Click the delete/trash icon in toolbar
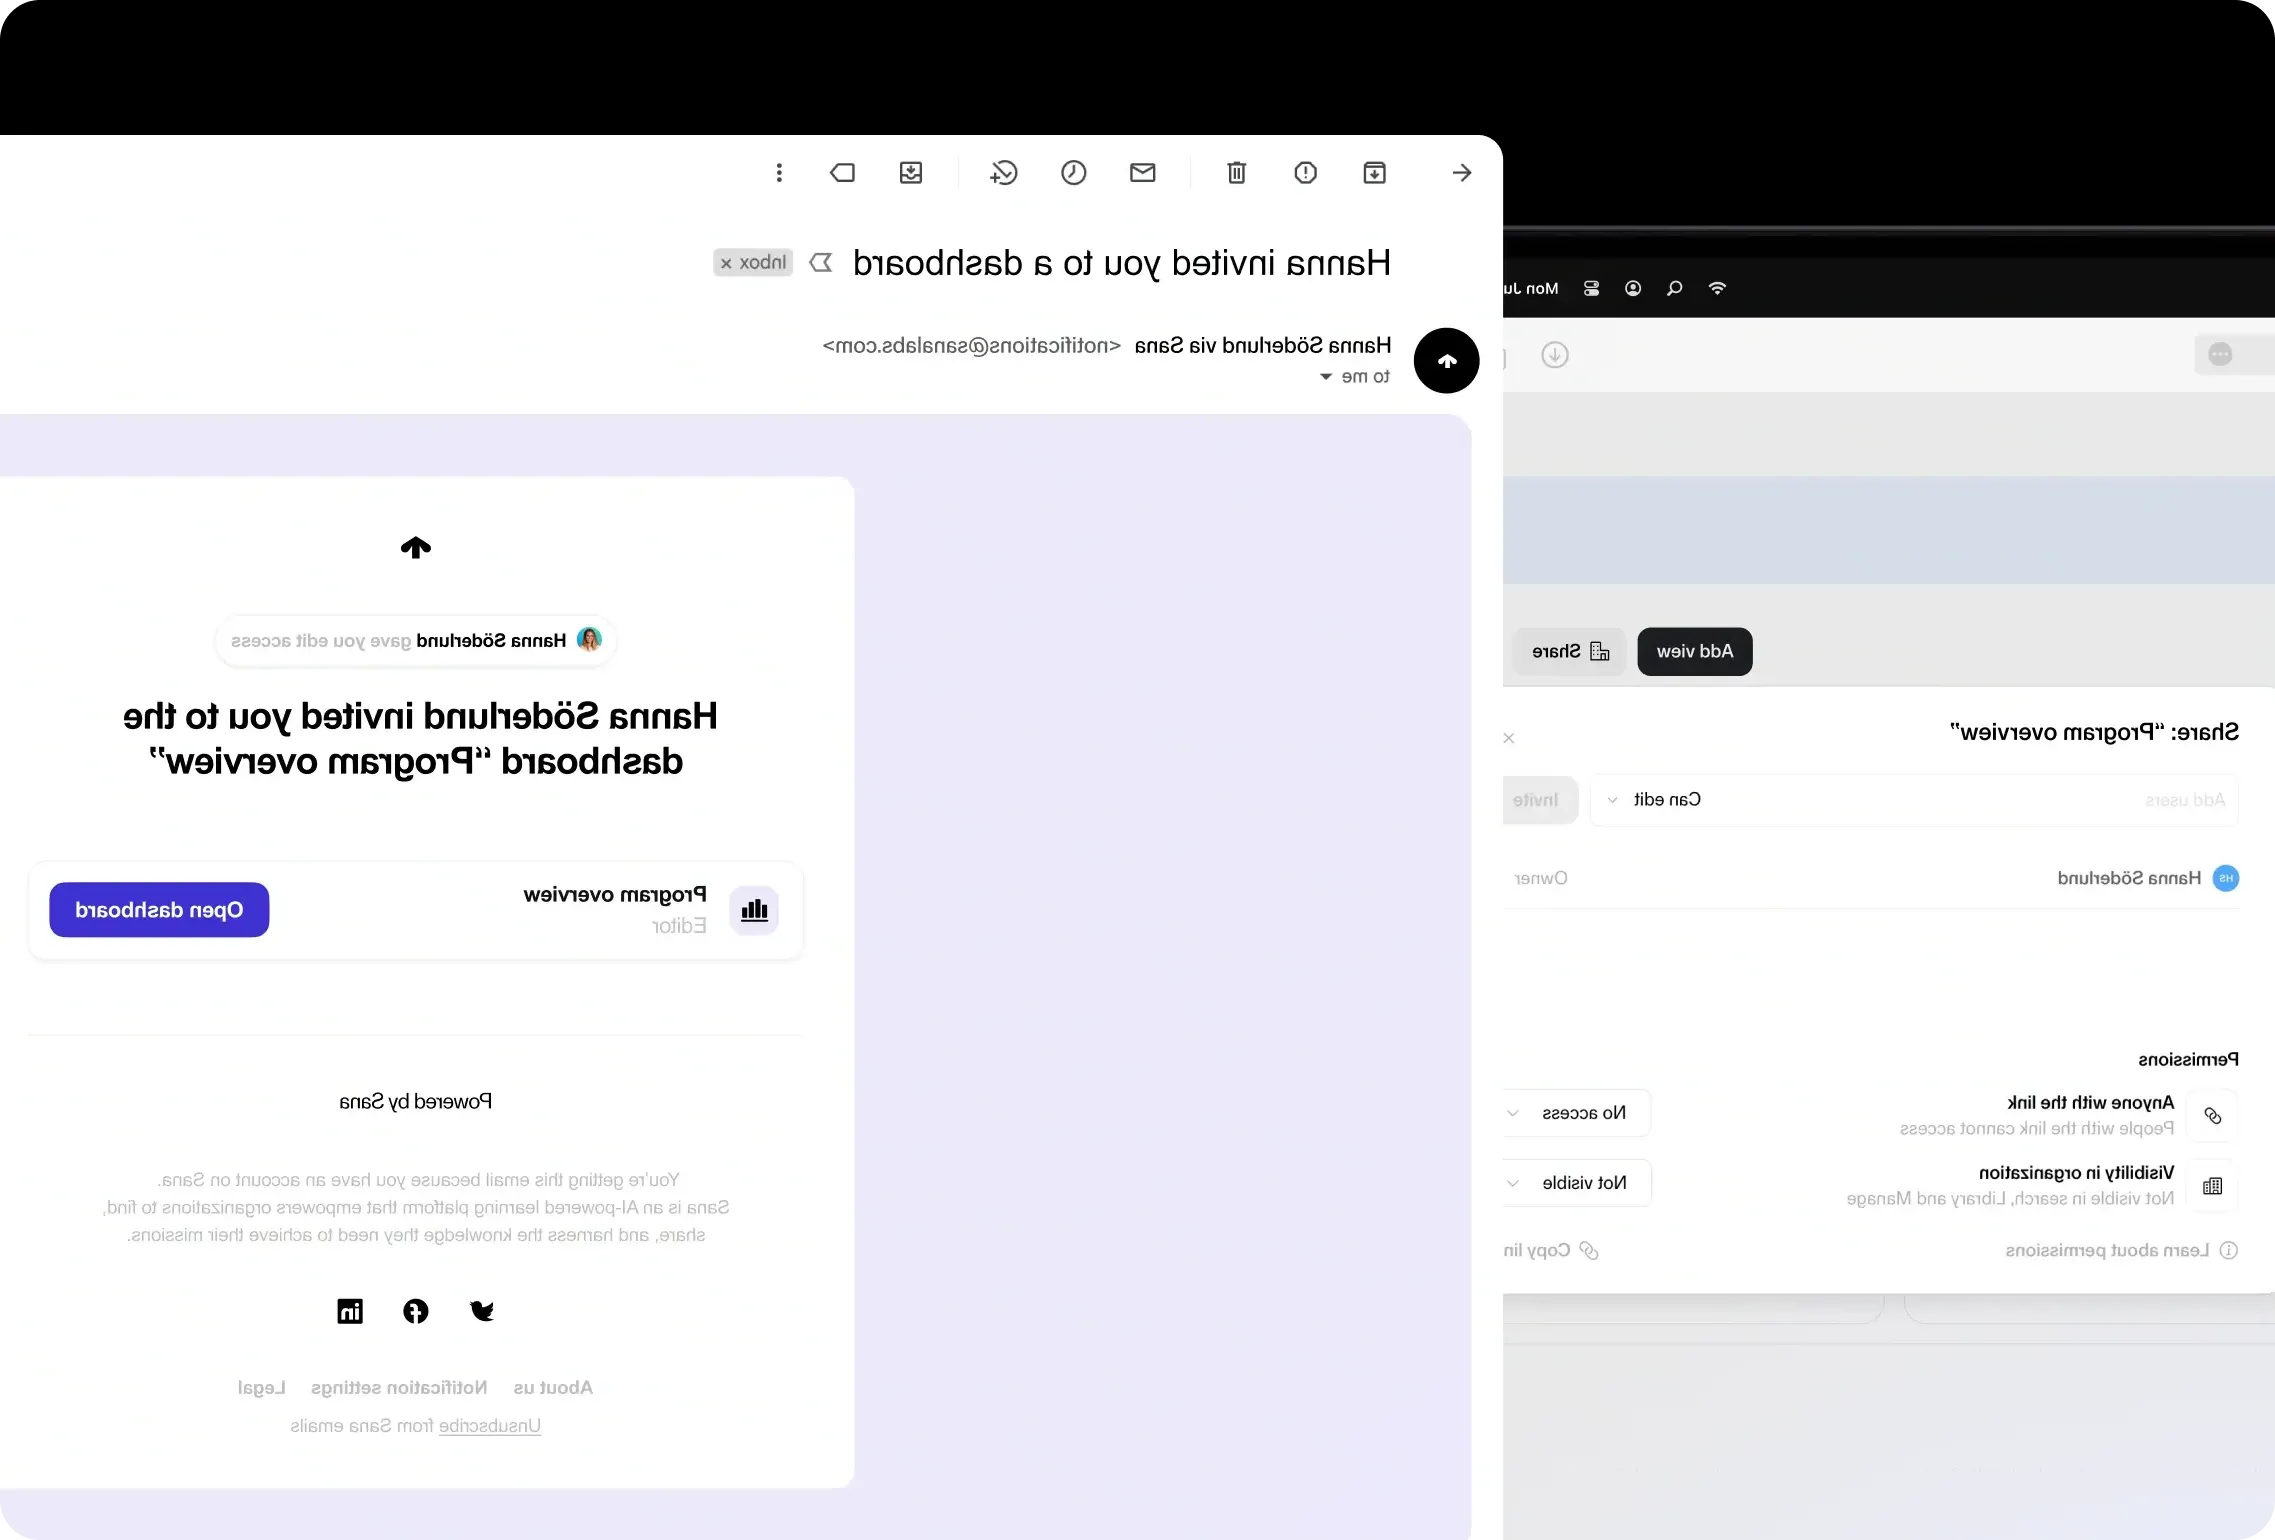2275x1540 pixels. [x=1235, y=172]
